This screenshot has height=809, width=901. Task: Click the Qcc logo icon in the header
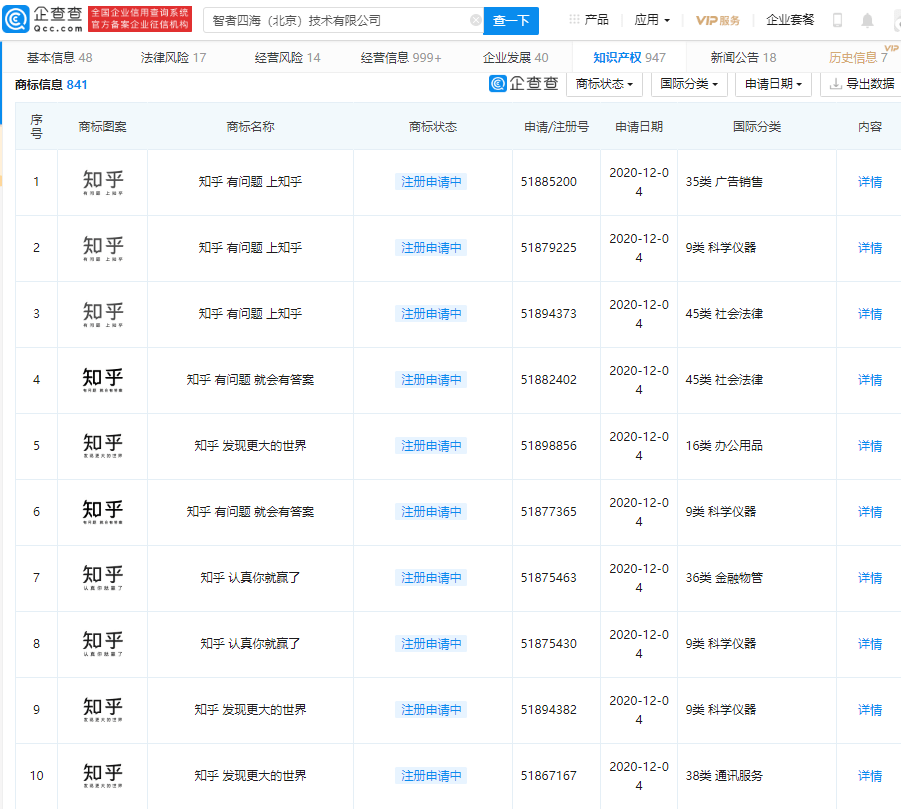click(x=16, y=20)
